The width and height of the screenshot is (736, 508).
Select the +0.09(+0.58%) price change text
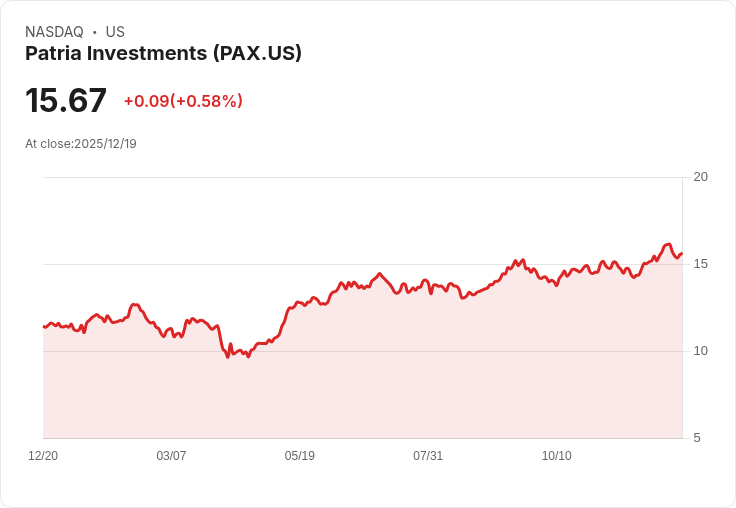[x=183, y=101]
